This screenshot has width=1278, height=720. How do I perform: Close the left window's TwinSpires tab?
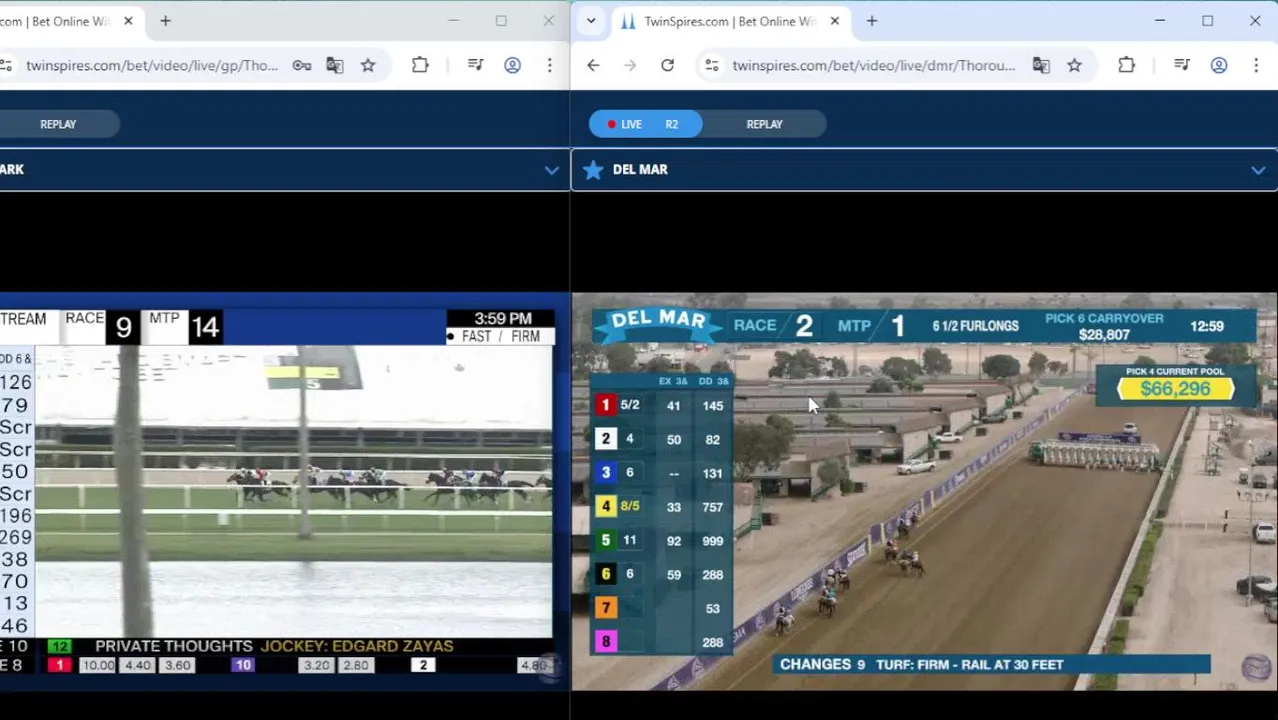[128, 21]
